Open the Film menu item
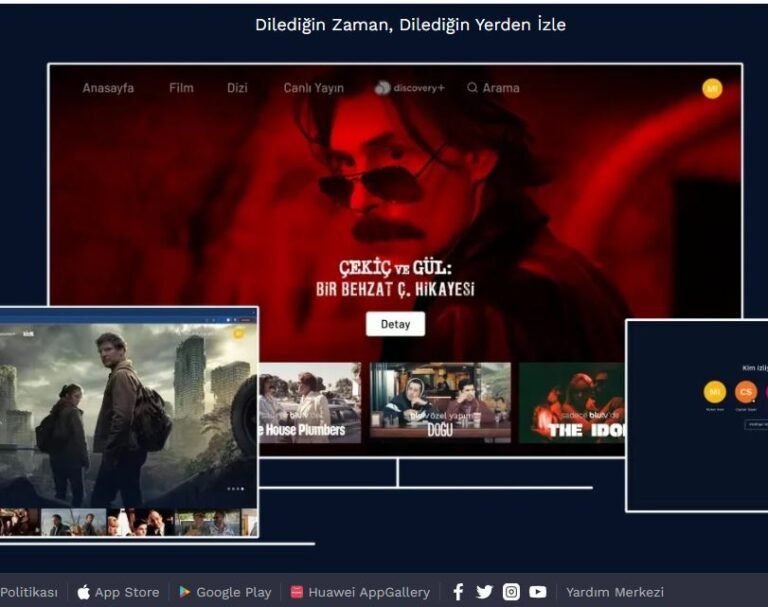This screenshot has width=768, height=607. tap(181, 88)
